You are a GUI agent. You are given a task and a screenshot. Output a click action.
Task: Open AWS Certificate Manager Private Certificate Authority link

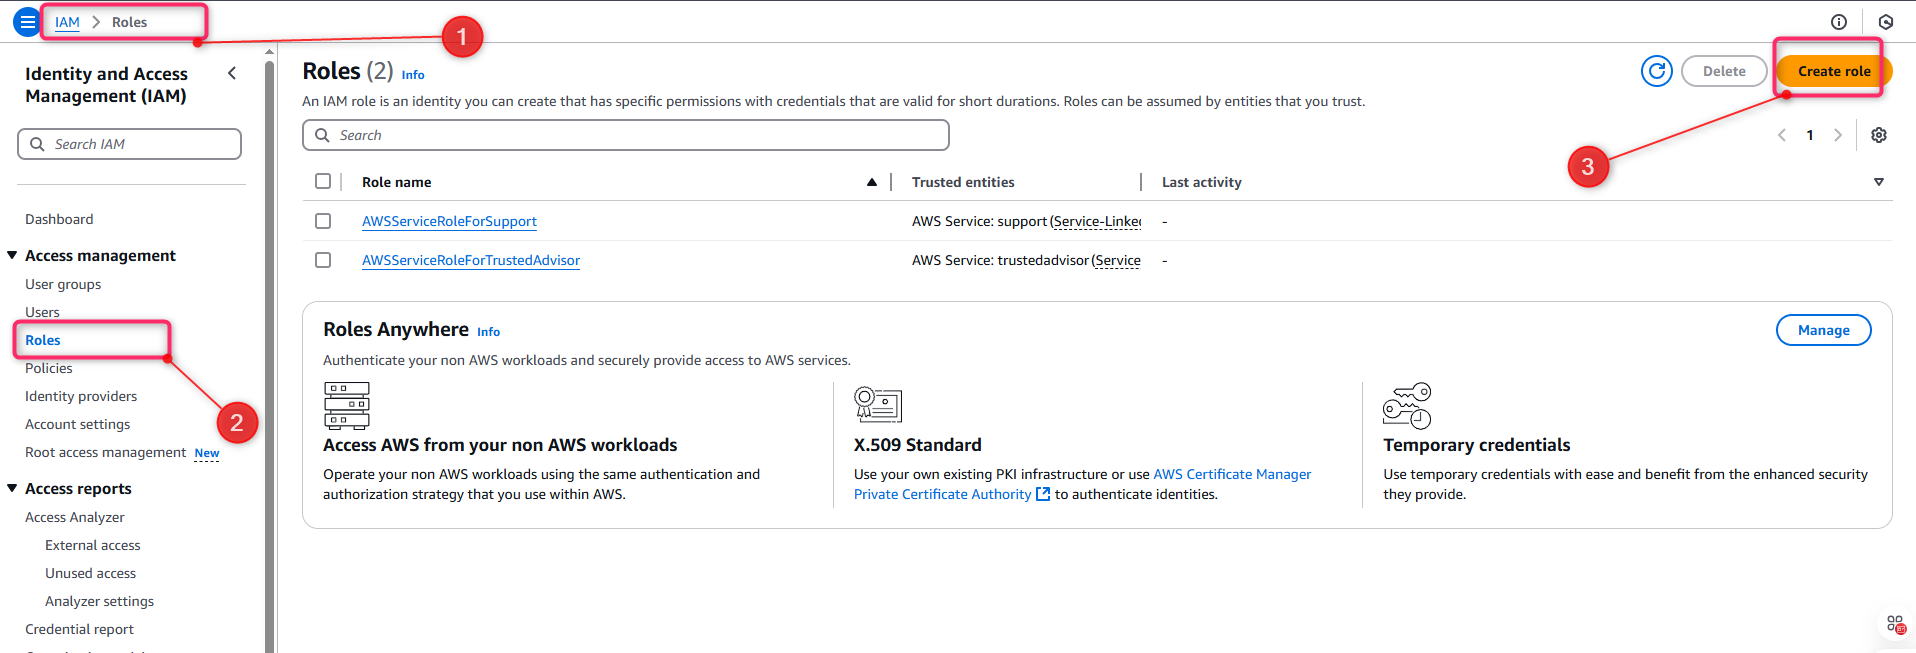[x=1083, y=484]
